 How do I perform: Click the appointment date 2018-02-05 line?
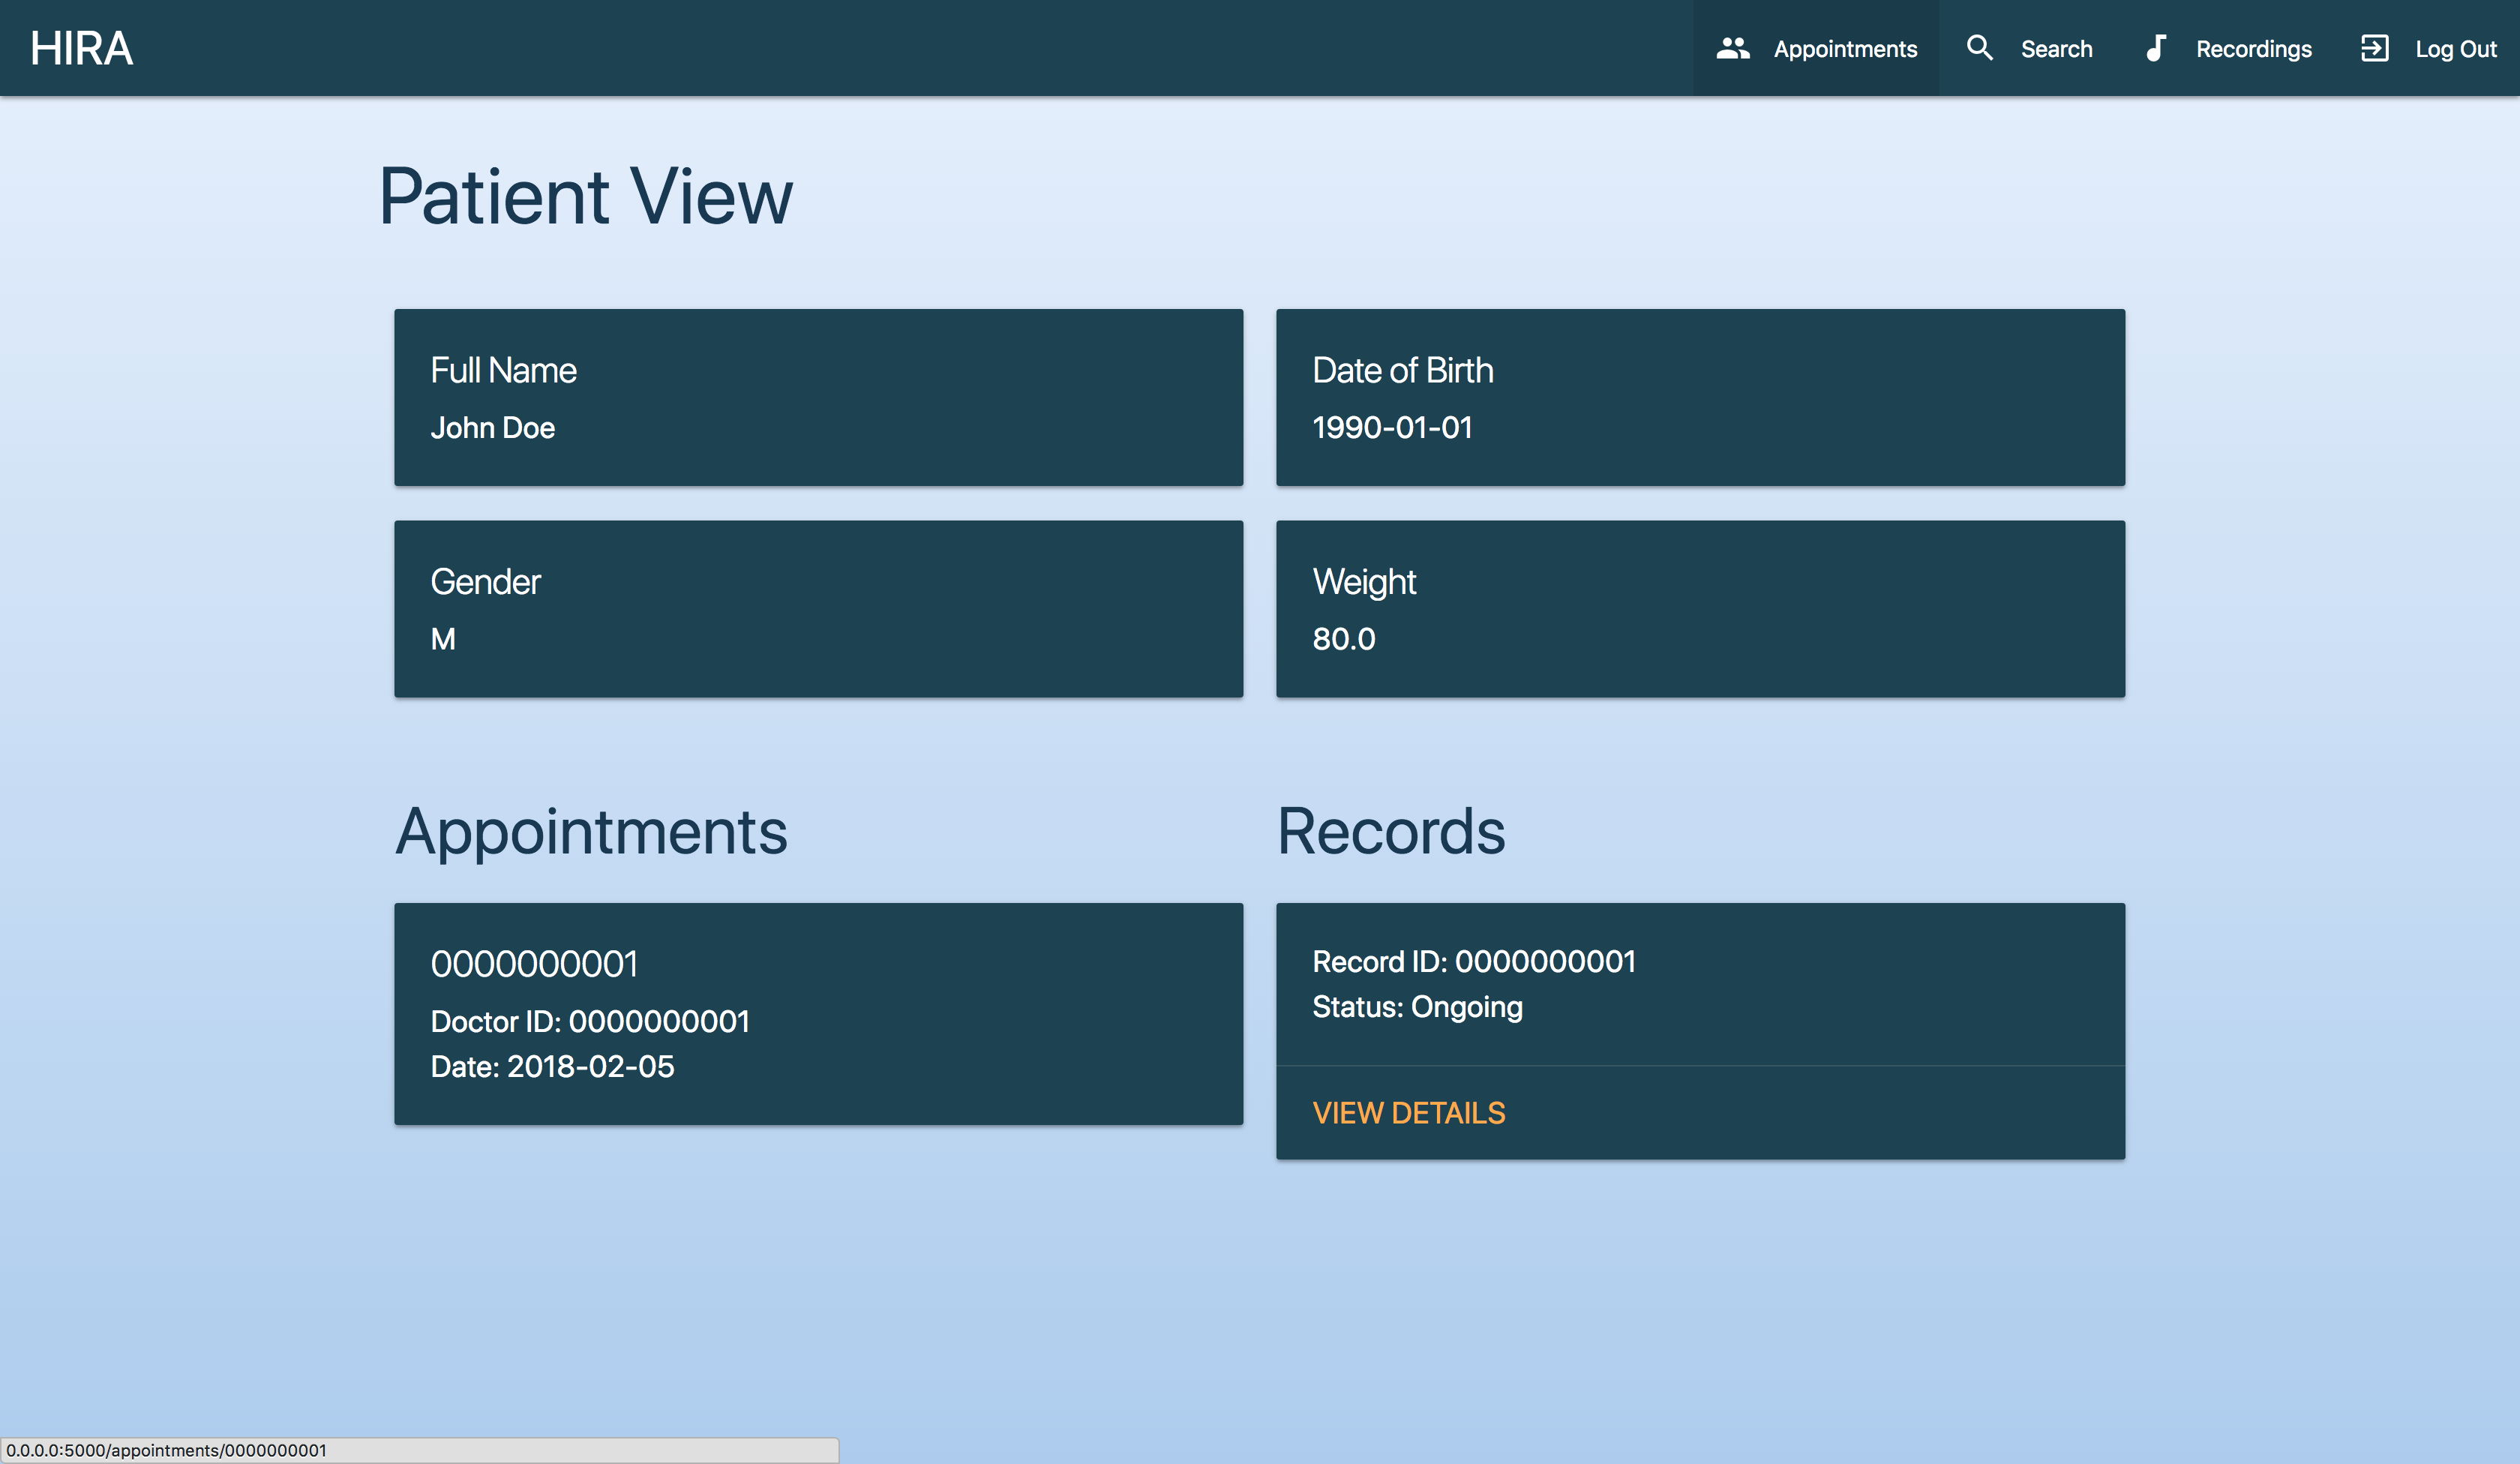pyautogui.click(x=552, y=1066)
